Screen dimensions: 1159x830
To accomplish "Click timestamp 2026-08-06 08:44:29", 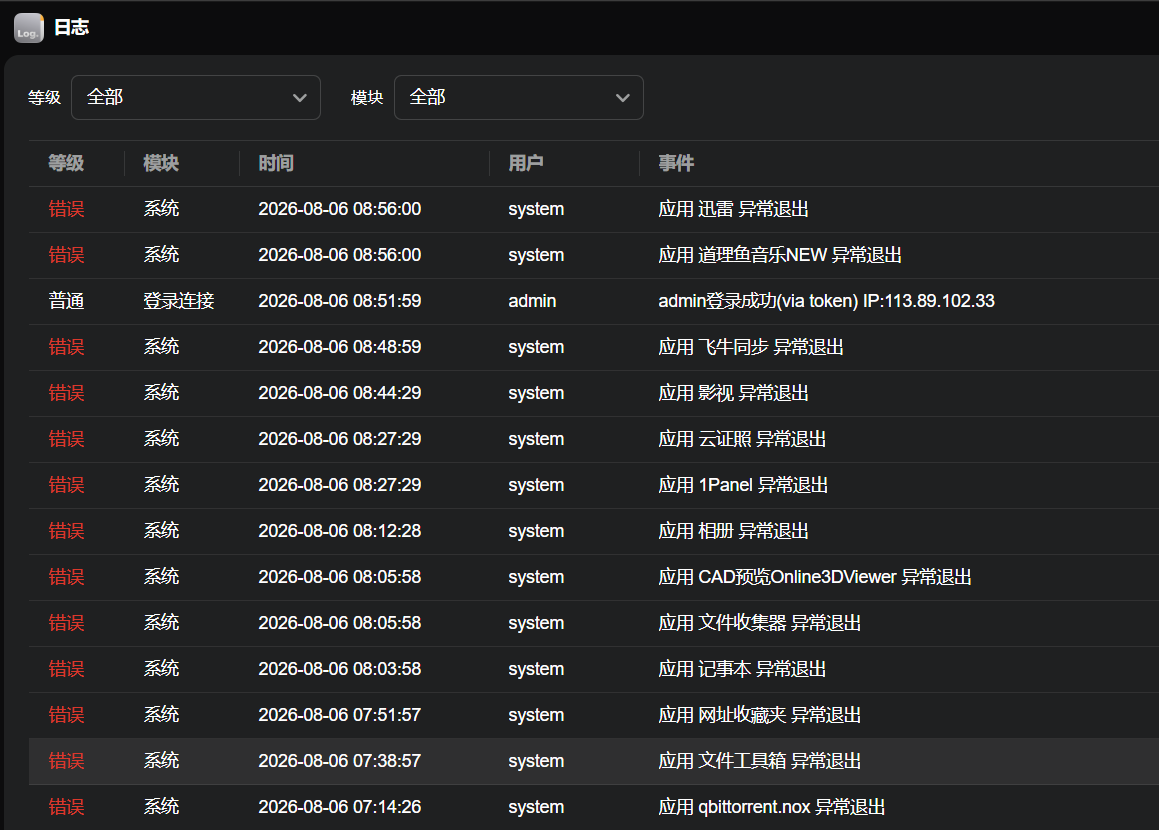I will coord(340,392).
